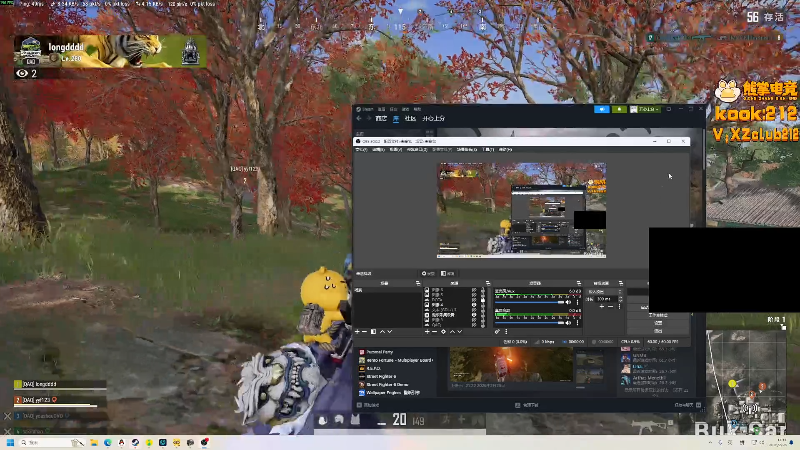Open scene filters icon in Scenes toolbar
This screenshot has height=450, width=800.
coord(373,332)
